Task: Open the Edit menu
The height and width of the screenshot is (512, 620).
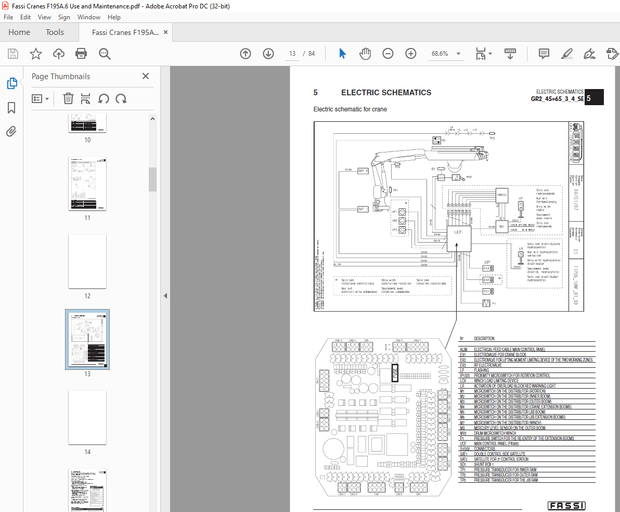Action: 25,17
